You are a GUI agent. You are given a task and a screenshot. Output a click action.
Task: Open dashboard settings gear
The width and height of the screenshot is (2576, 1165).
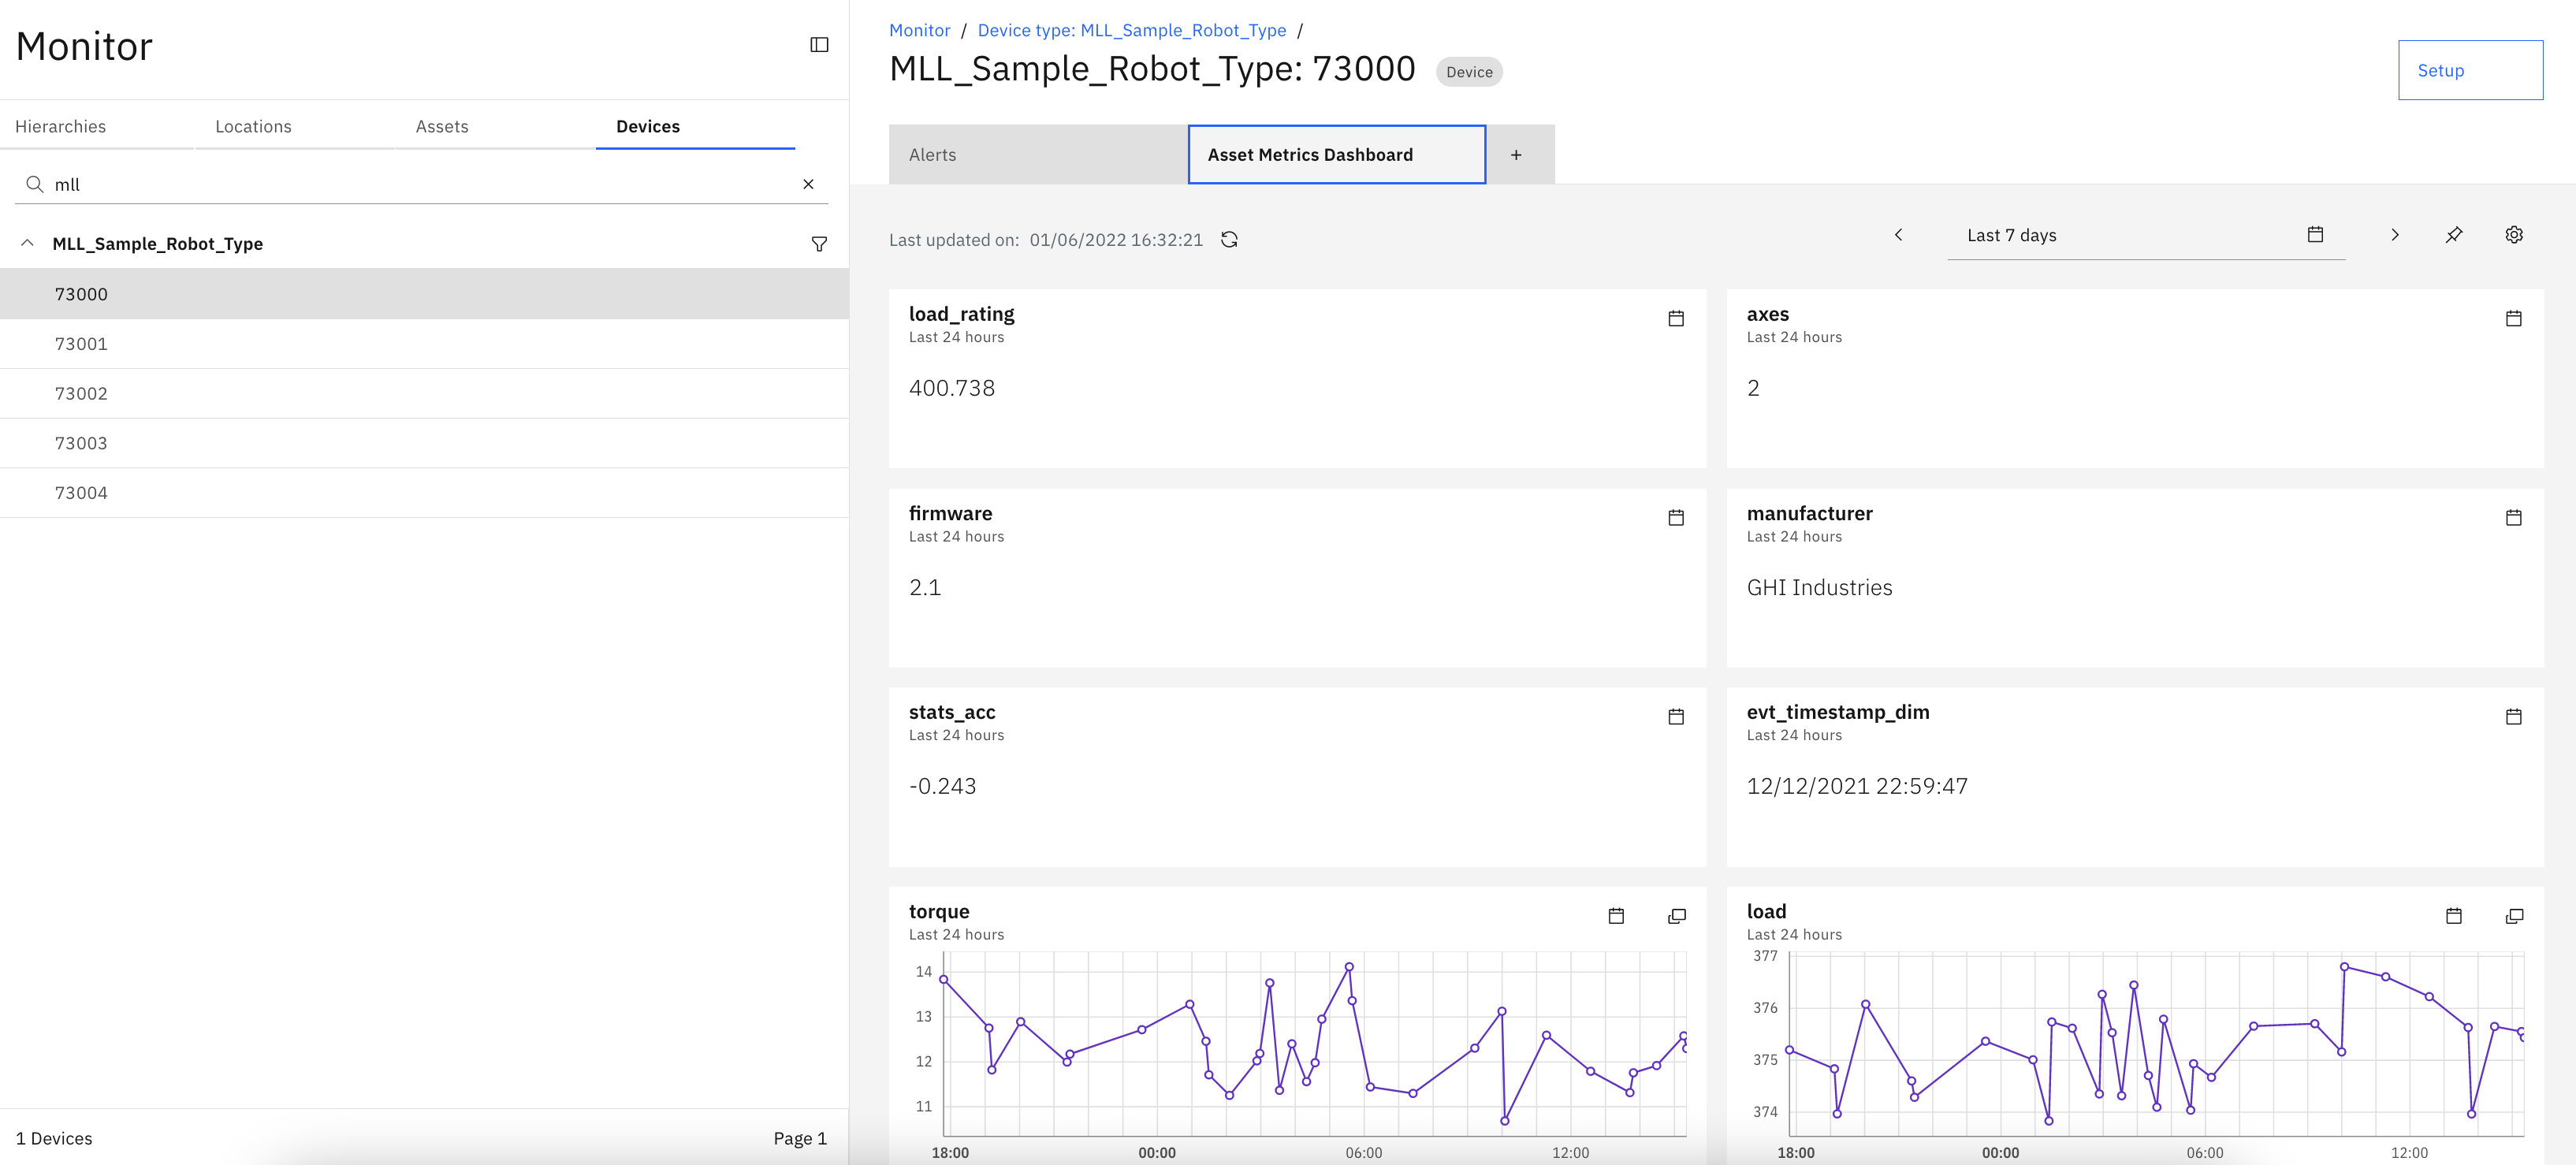2514,235
